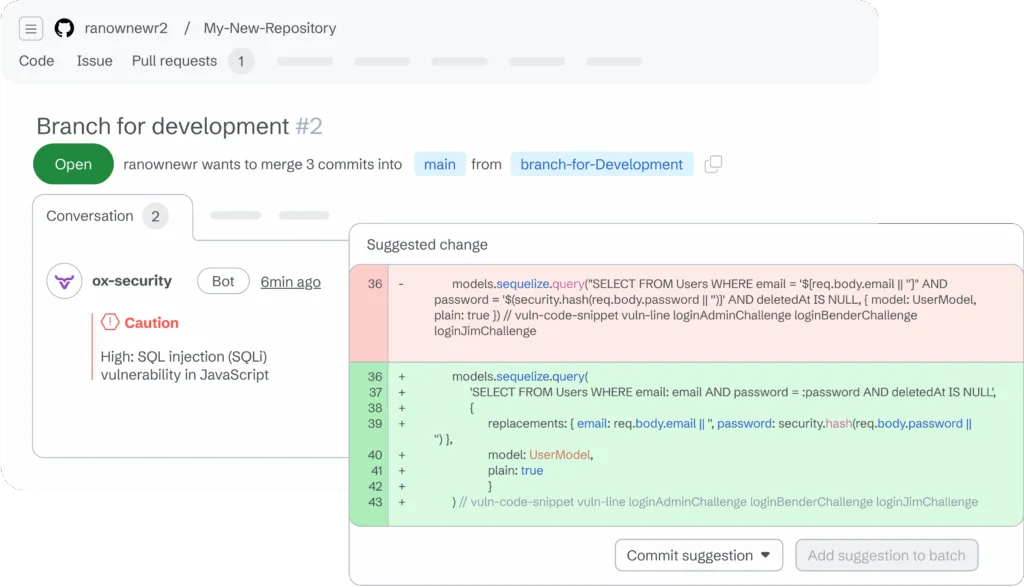Click the Caution warning octagon icon
The height and width of the screenshot is (587, 1024).
pyautogui.click(x=110, y=322)
